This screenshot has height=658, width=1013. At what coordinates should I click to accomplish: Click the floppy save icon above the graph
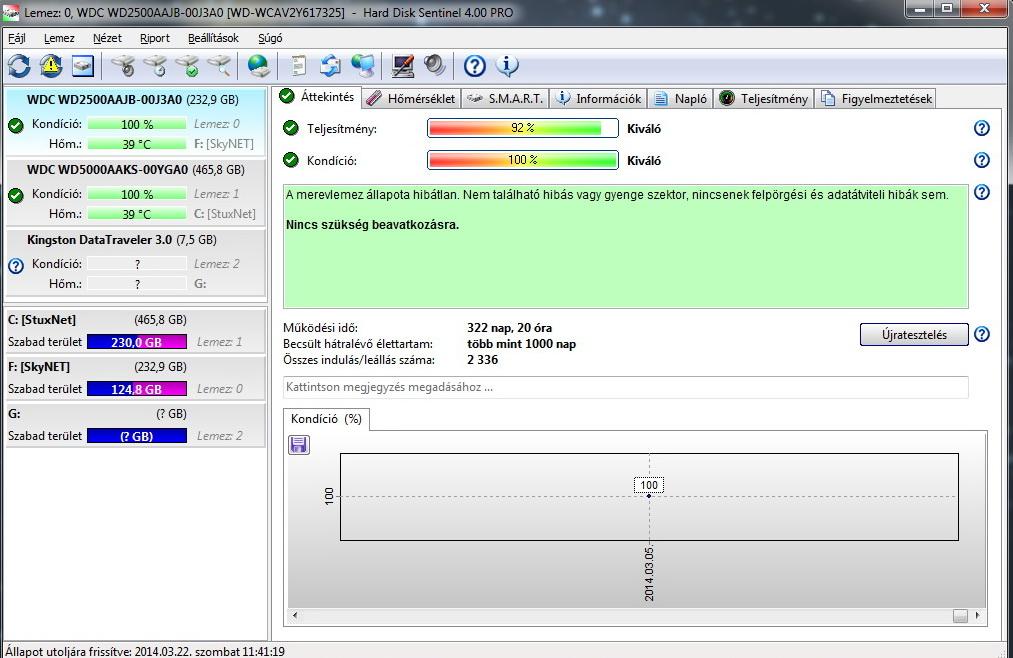(298, 444)
